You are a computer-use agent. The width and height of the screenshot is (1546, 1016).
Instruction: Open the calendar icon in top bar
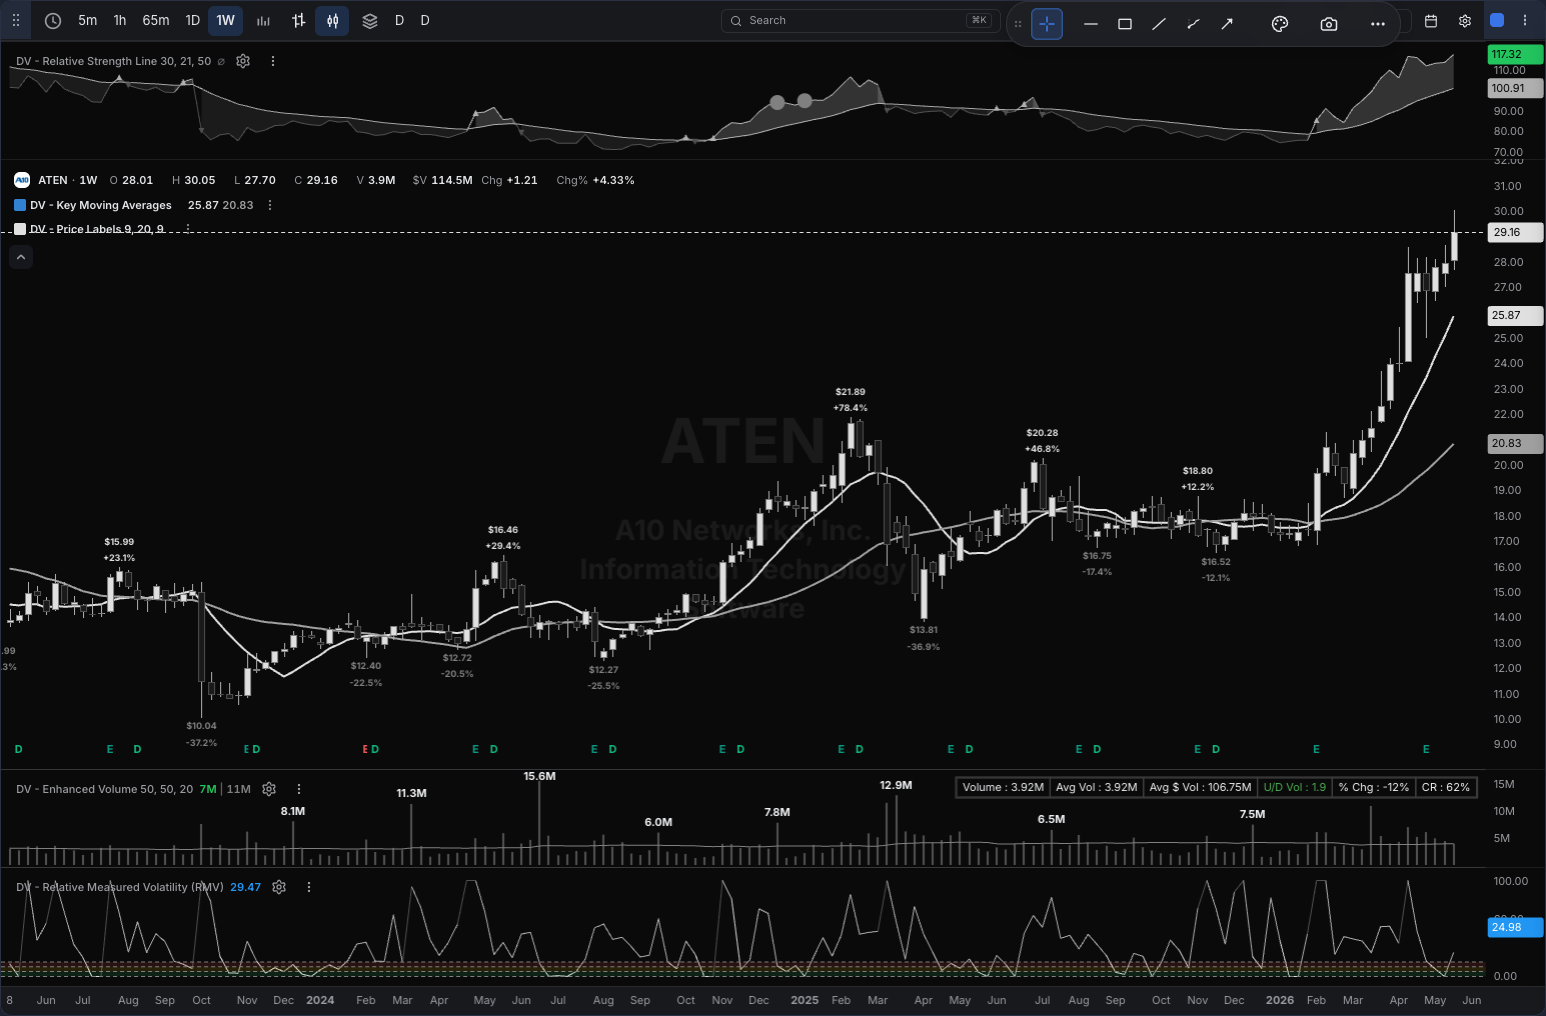click(1431, 20)
